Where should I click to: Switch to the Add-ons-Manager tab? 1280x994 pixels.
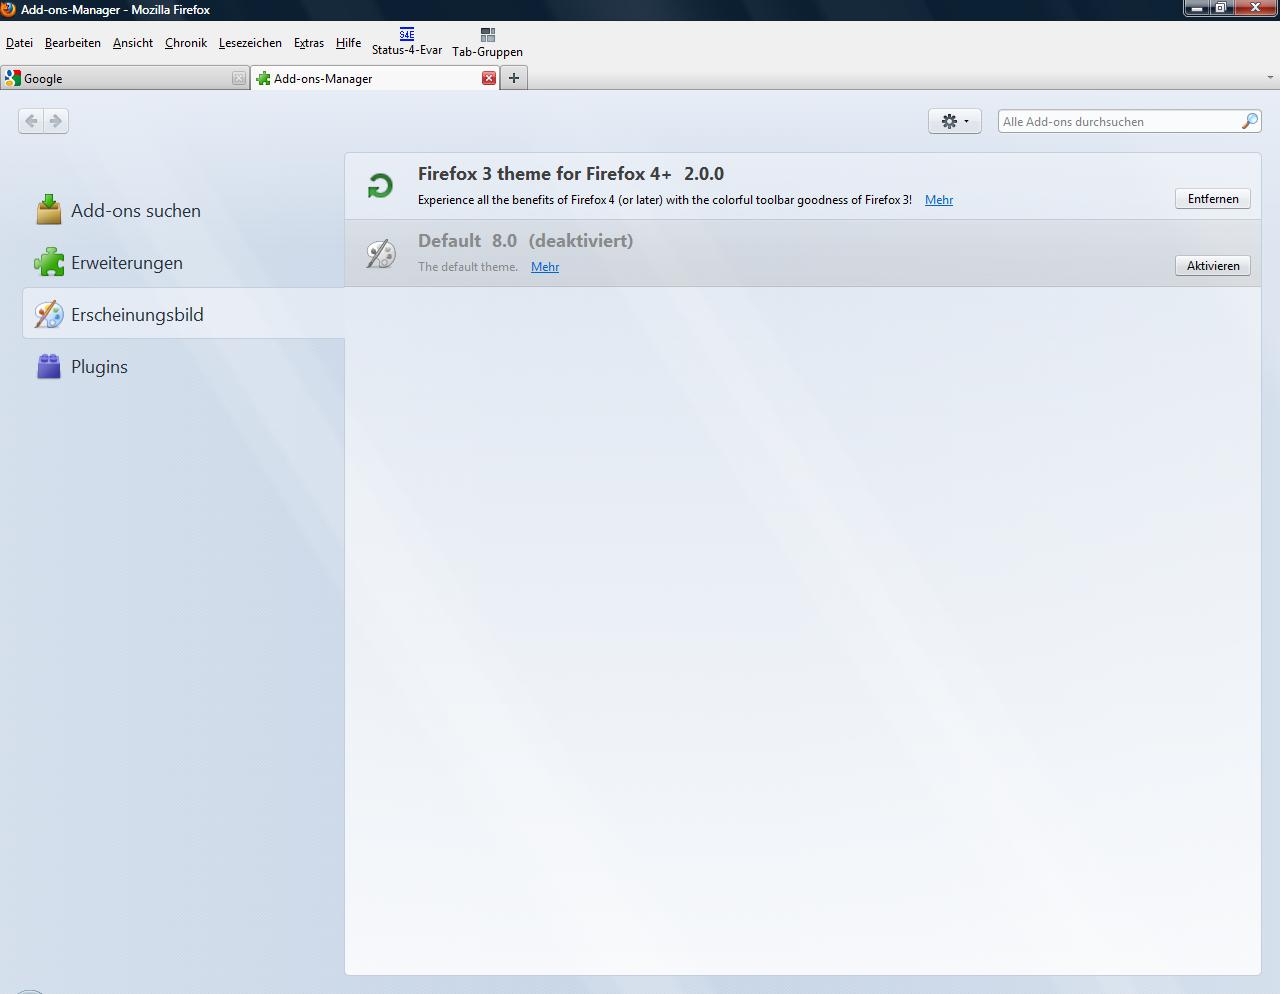(x=375, y=78)
